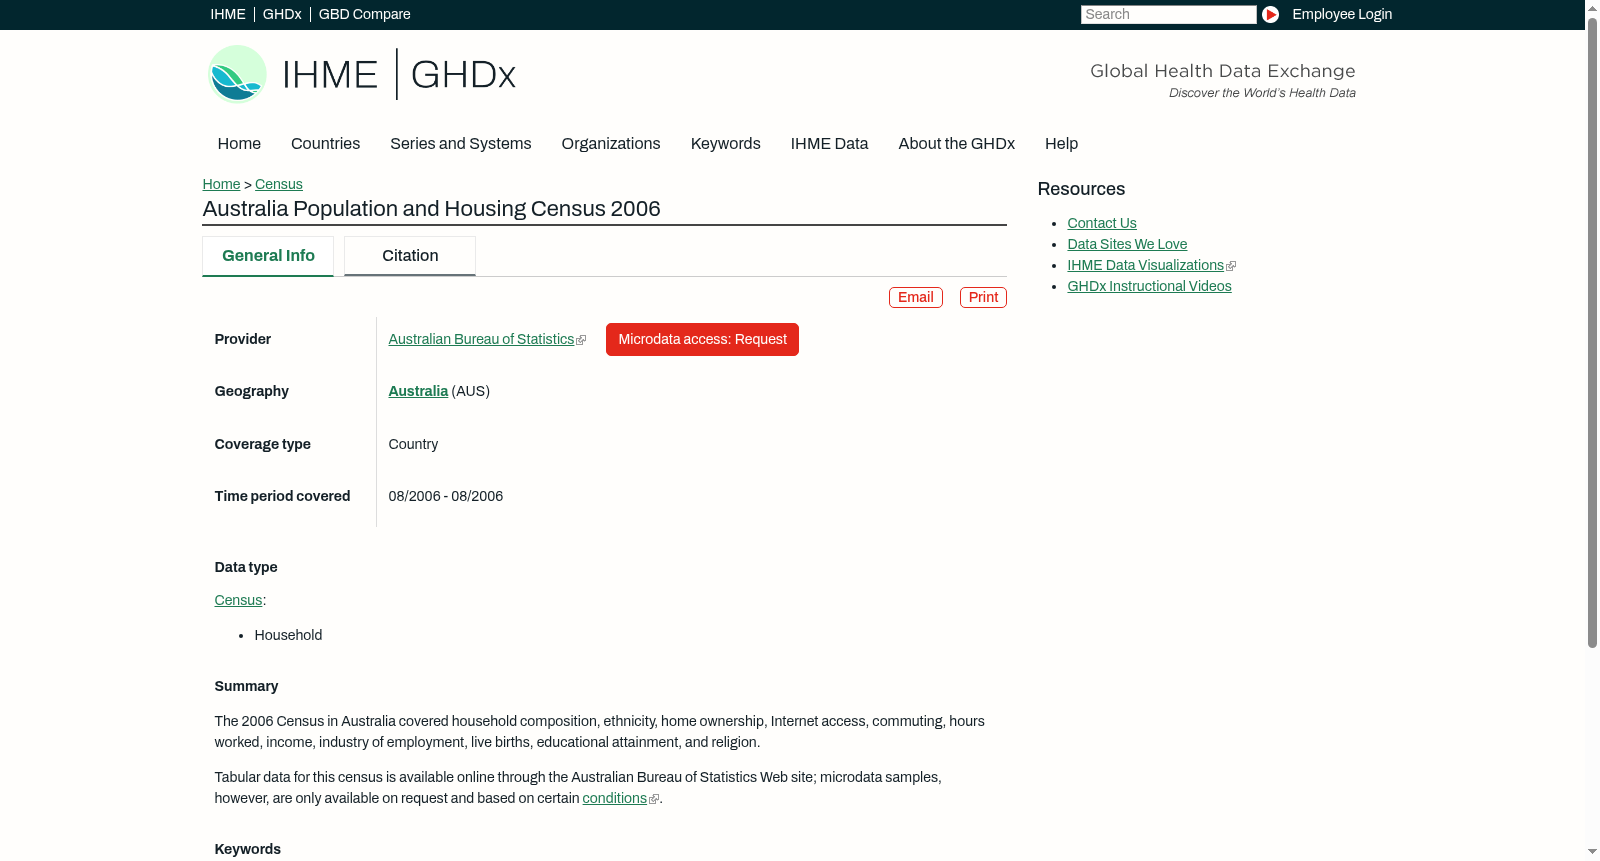Click the Data type heading
Image resolution: width=1600 pixels, height=861 pixels.
click(246, 567)
